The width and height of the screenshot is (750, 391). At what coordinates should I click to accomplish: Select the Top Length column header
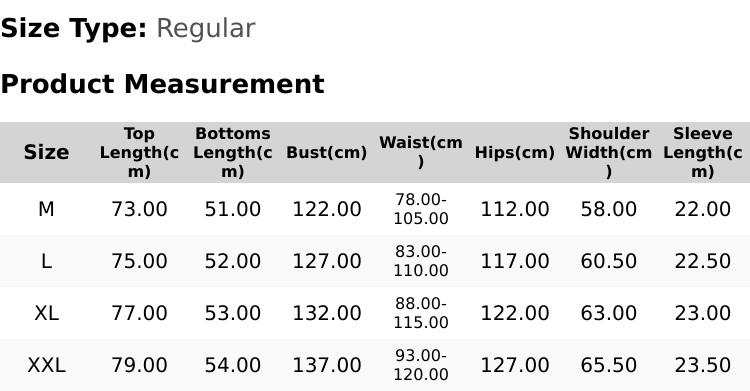139,152
